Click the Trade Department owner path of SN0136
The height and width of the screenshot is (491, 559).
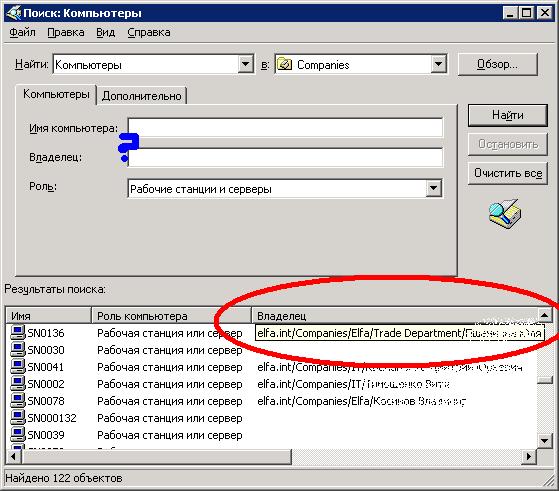400,333
